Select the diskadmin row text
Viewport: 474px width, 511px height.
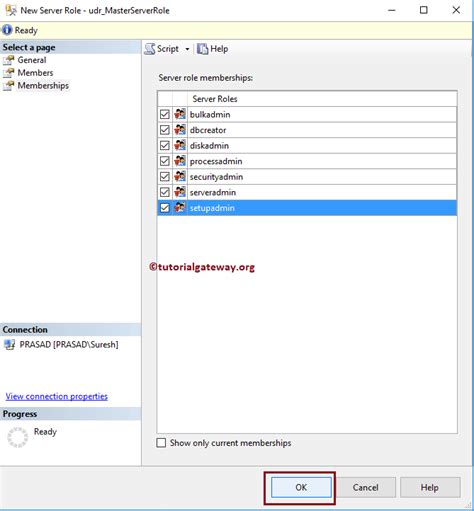209,146
